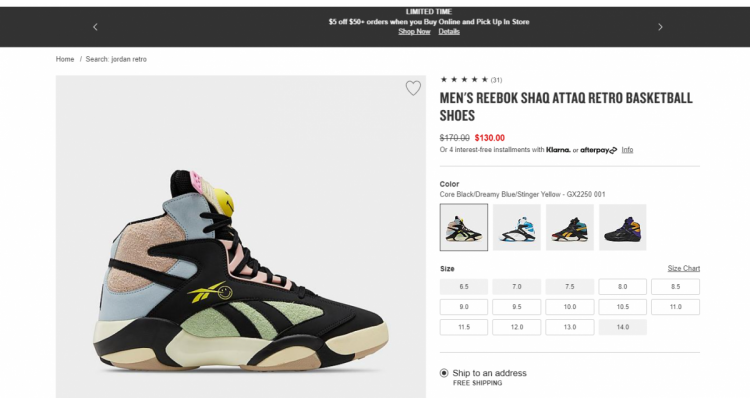The height and width of the screenshot is (400, 750).
Task: Select size 9.5
Action: pyautogui.click(x=517, y=307)
